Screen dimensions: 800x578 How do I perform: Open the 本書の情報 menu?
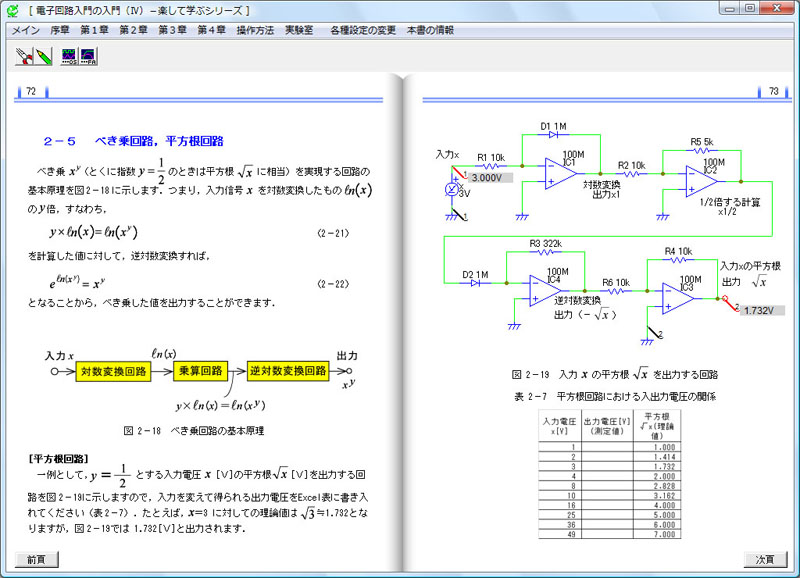tap(430, 30)
